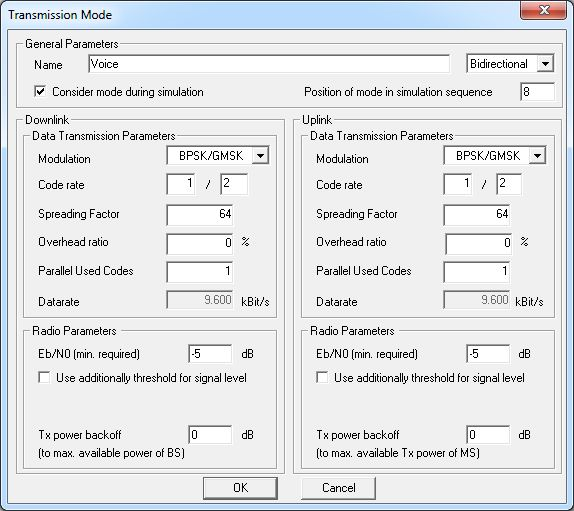Select the Uplink code rate numerator field
Screen dimensions: 574x511
click(457, 184)
